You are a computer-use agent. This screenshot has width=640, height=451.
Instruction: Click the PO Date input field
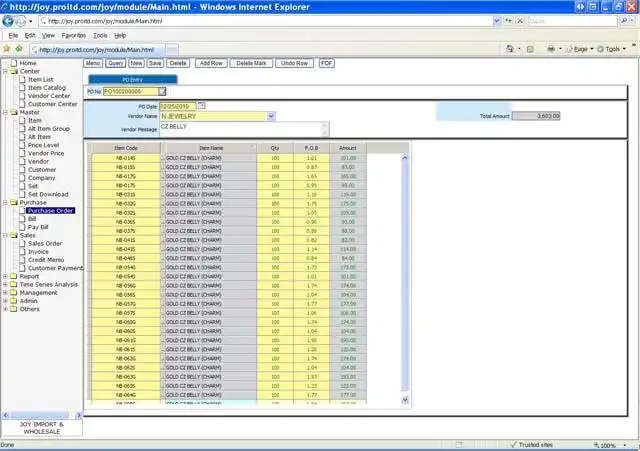pos(178,106)
